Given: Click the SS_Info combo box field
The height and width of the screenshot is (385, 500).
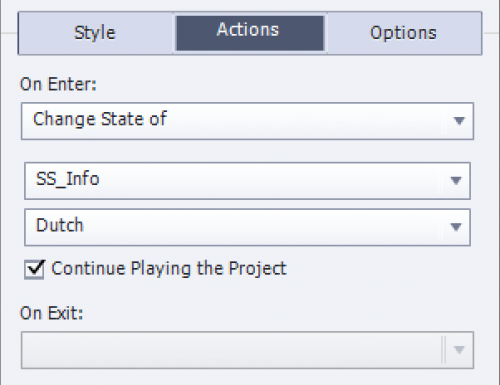Looking at the screenshot, I should [x=247, y=181].
